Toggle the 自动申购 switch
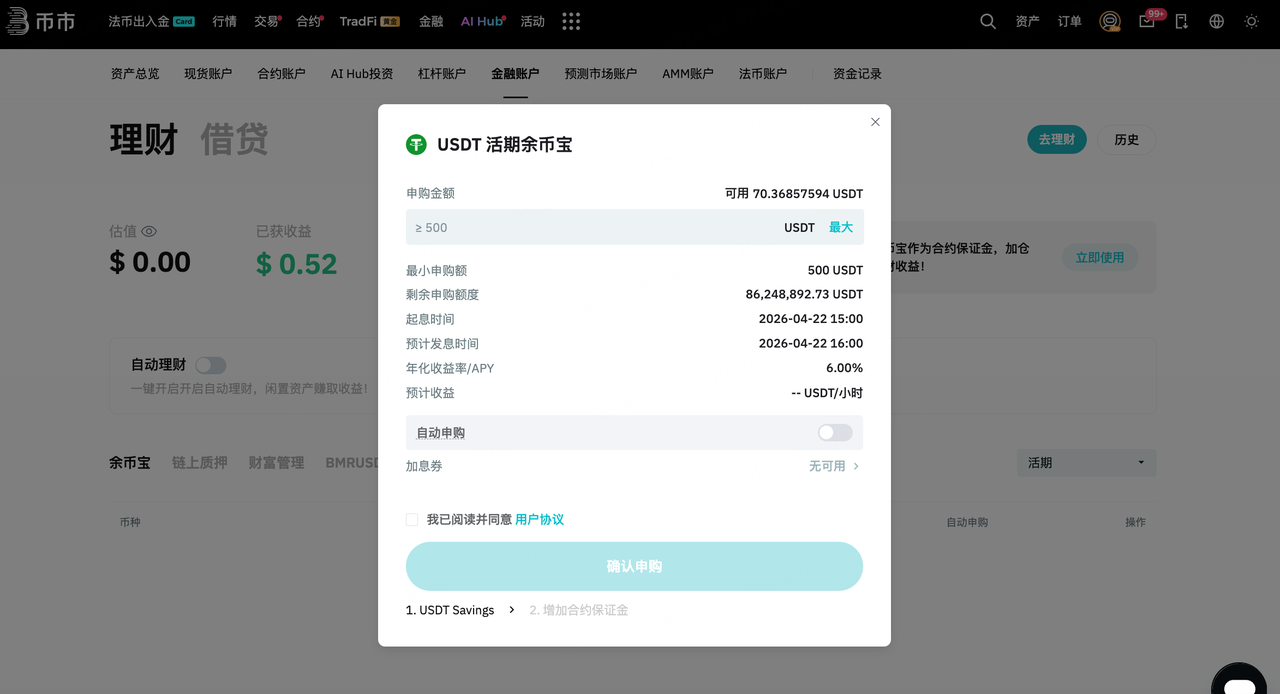Screen dimensions: 1280x694 pos(835,433)
